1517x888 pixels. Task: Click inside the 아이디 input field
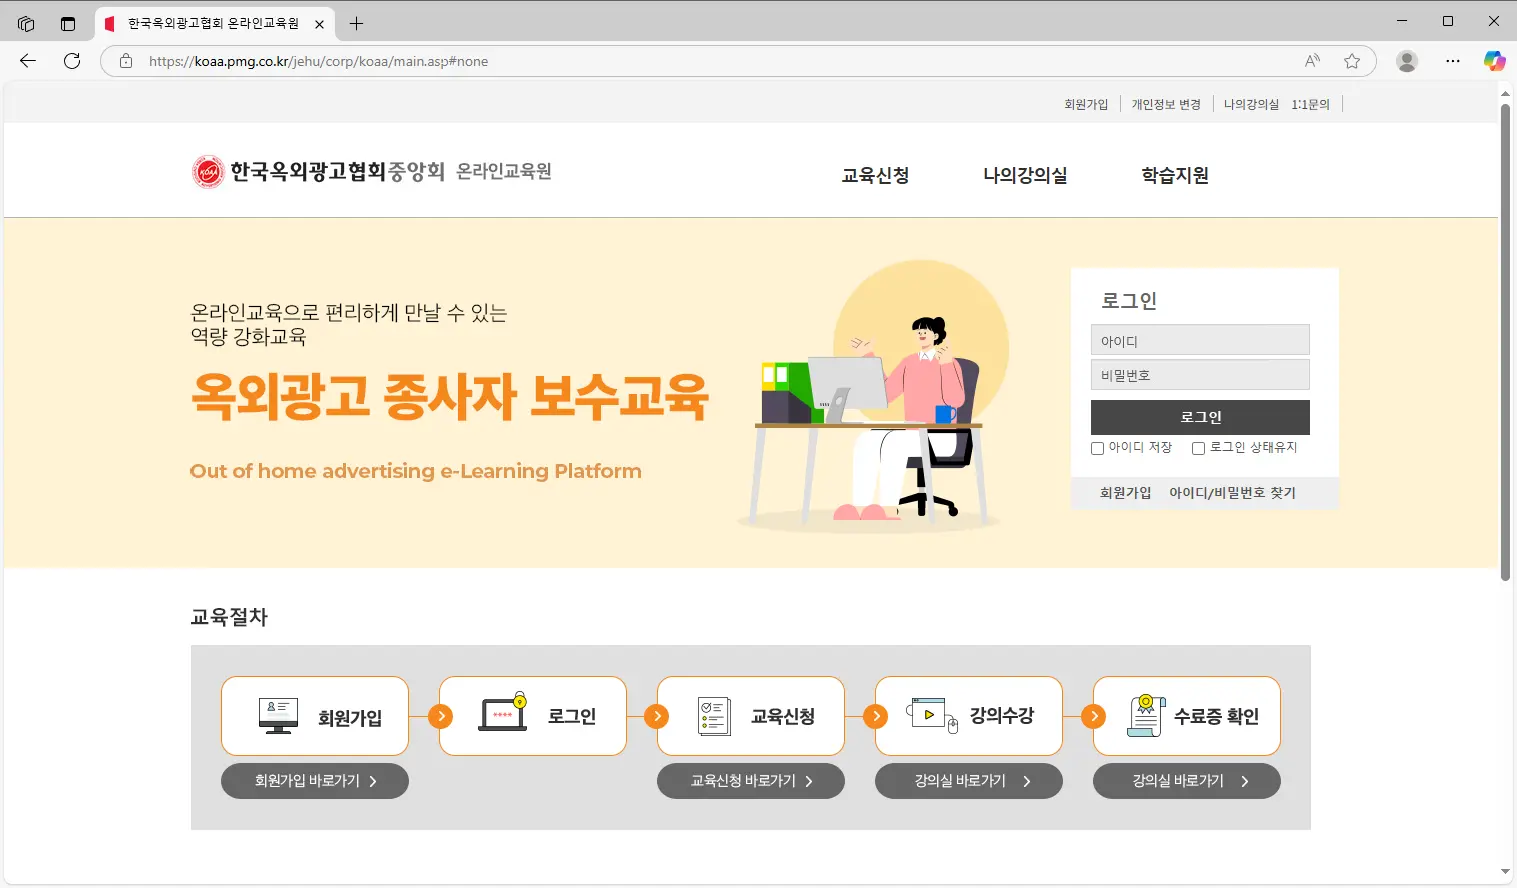[x=1199, y=340]
